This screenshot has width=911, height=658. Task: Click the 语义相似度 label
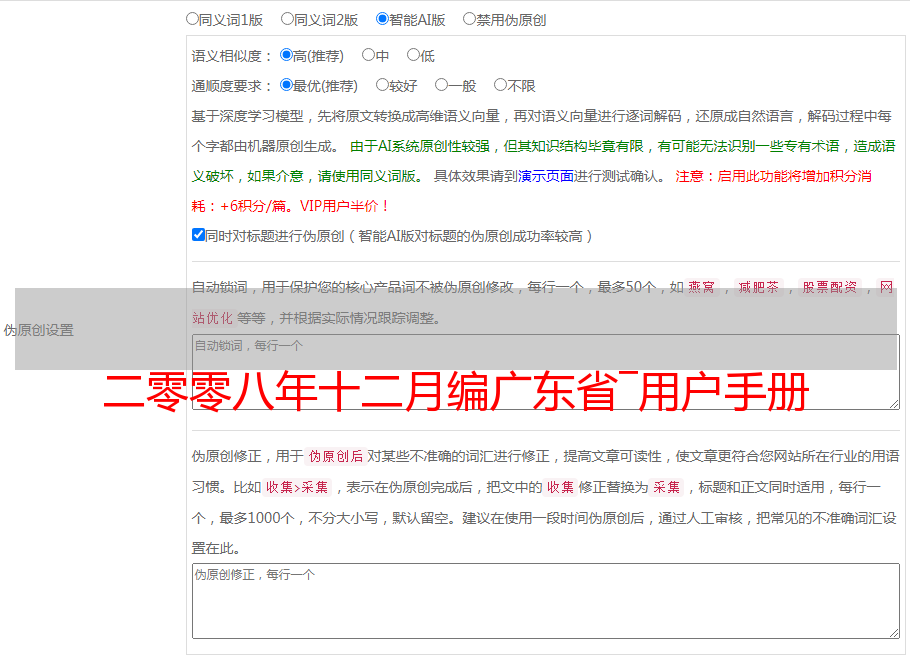[x=232, y=56]
